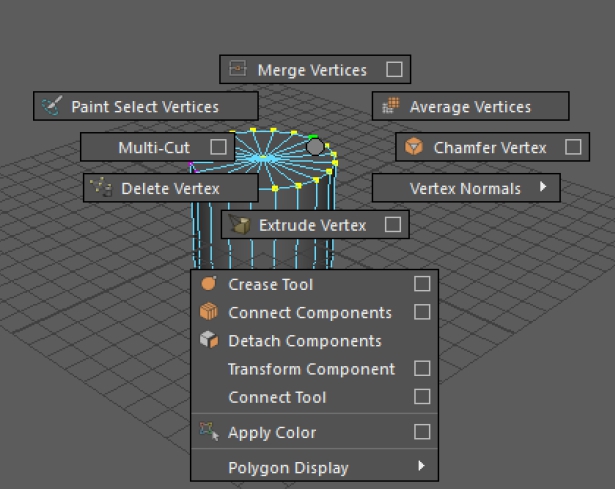Image resolution: width=615 pixels, height=489 pixels.
Task: Click the Average Vertices icon
Action: click(x=391, y=106)
